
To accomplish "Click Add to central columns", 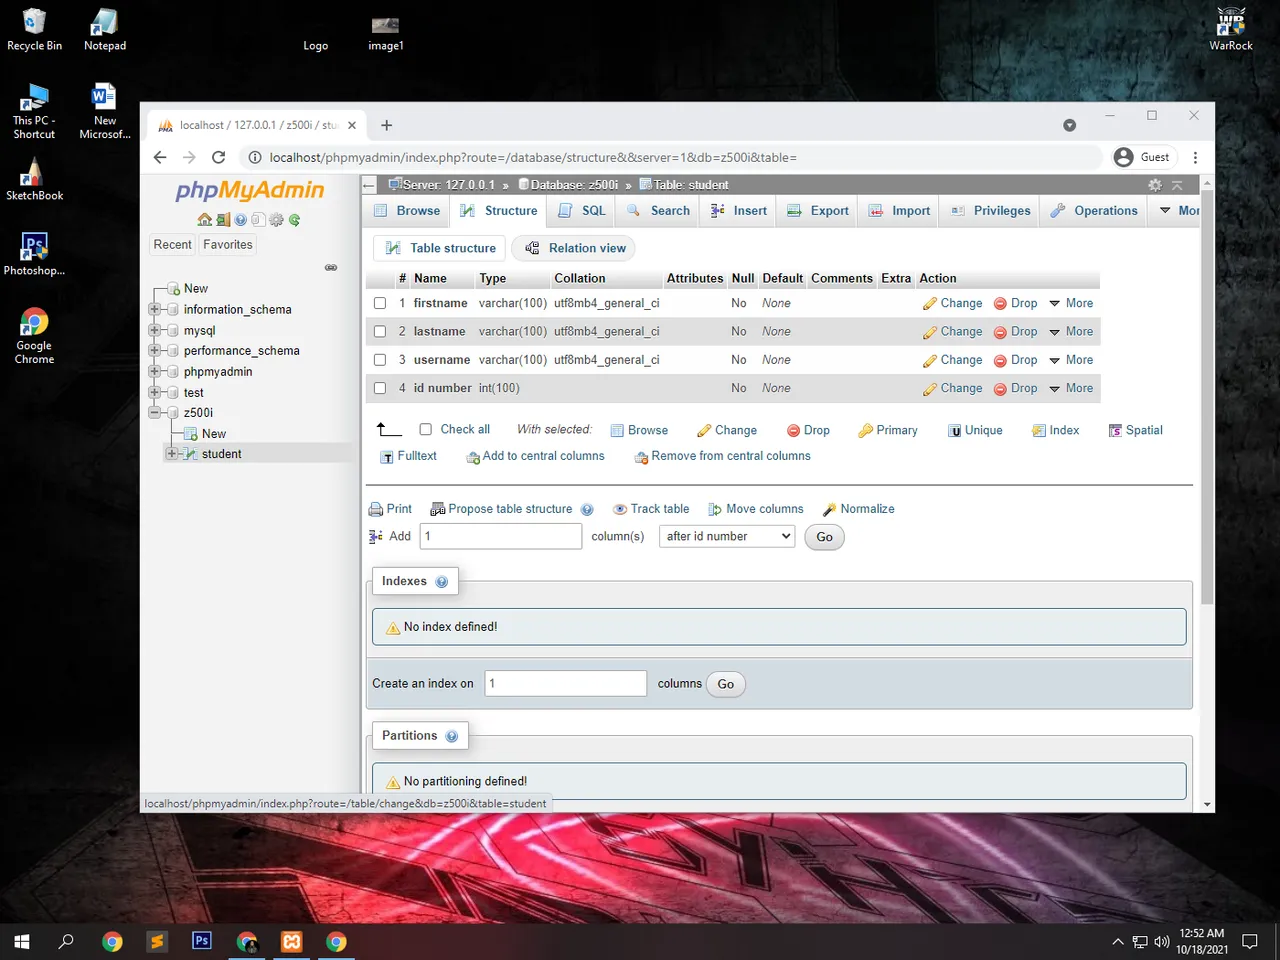I will 535,456.
